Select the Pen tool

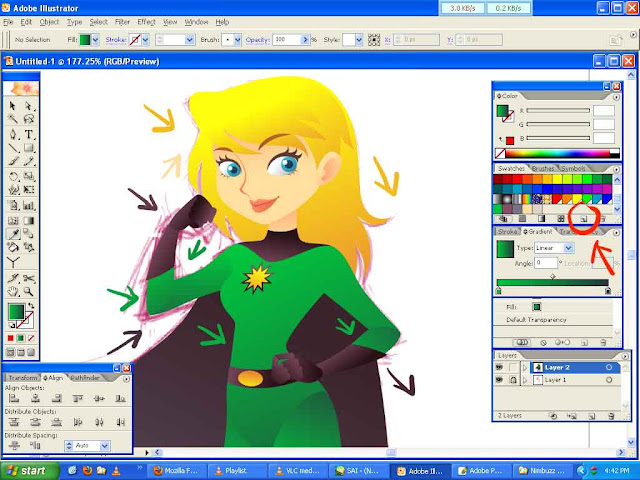pos(13,135)
